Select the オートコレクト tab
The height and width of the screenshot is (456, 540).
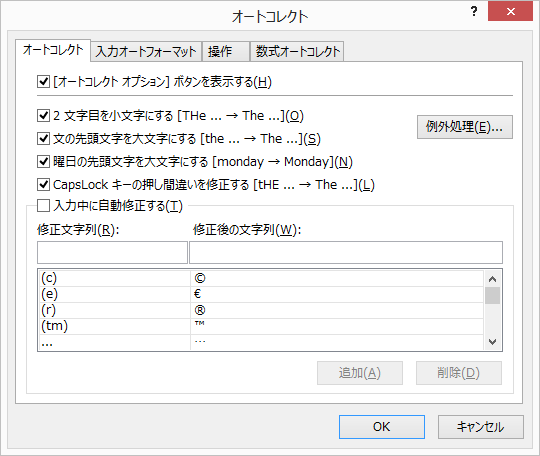(x=53, y=50)
